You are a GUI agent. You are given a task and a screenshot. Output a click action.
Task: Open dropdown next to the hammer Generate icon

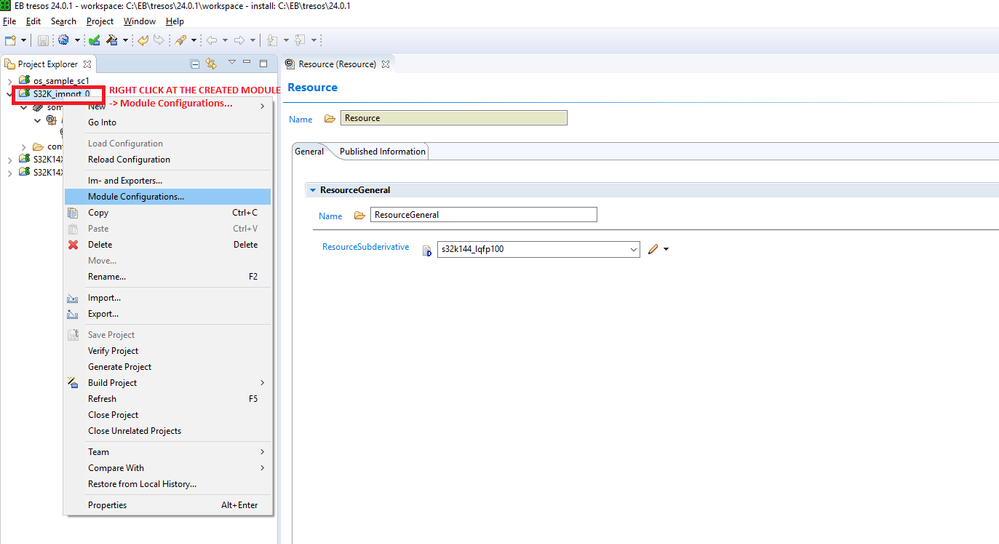pos(125,40)
